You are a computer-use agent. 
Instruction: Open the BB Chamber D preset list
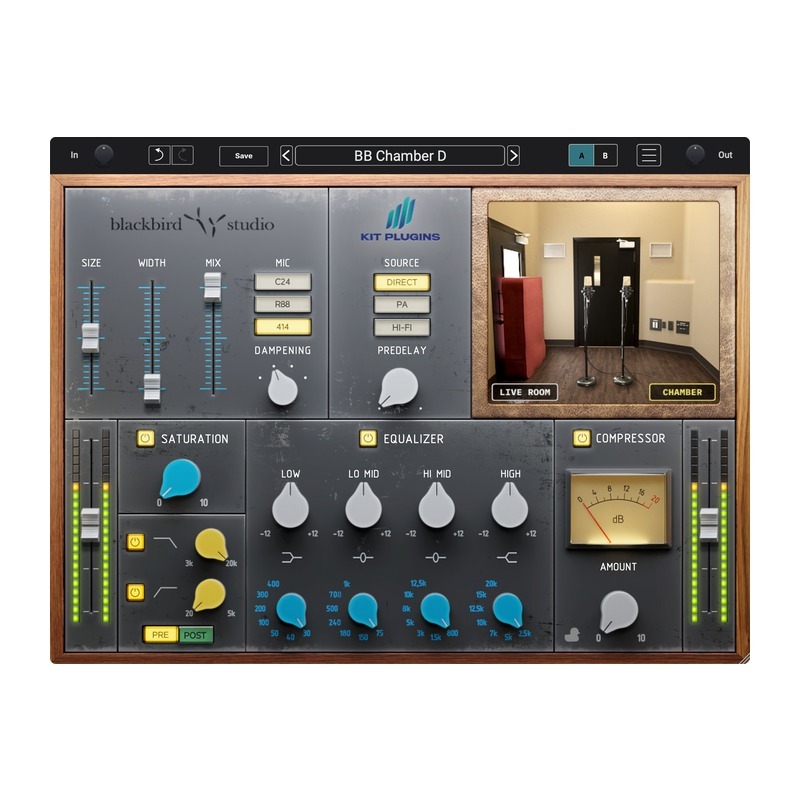400,156
